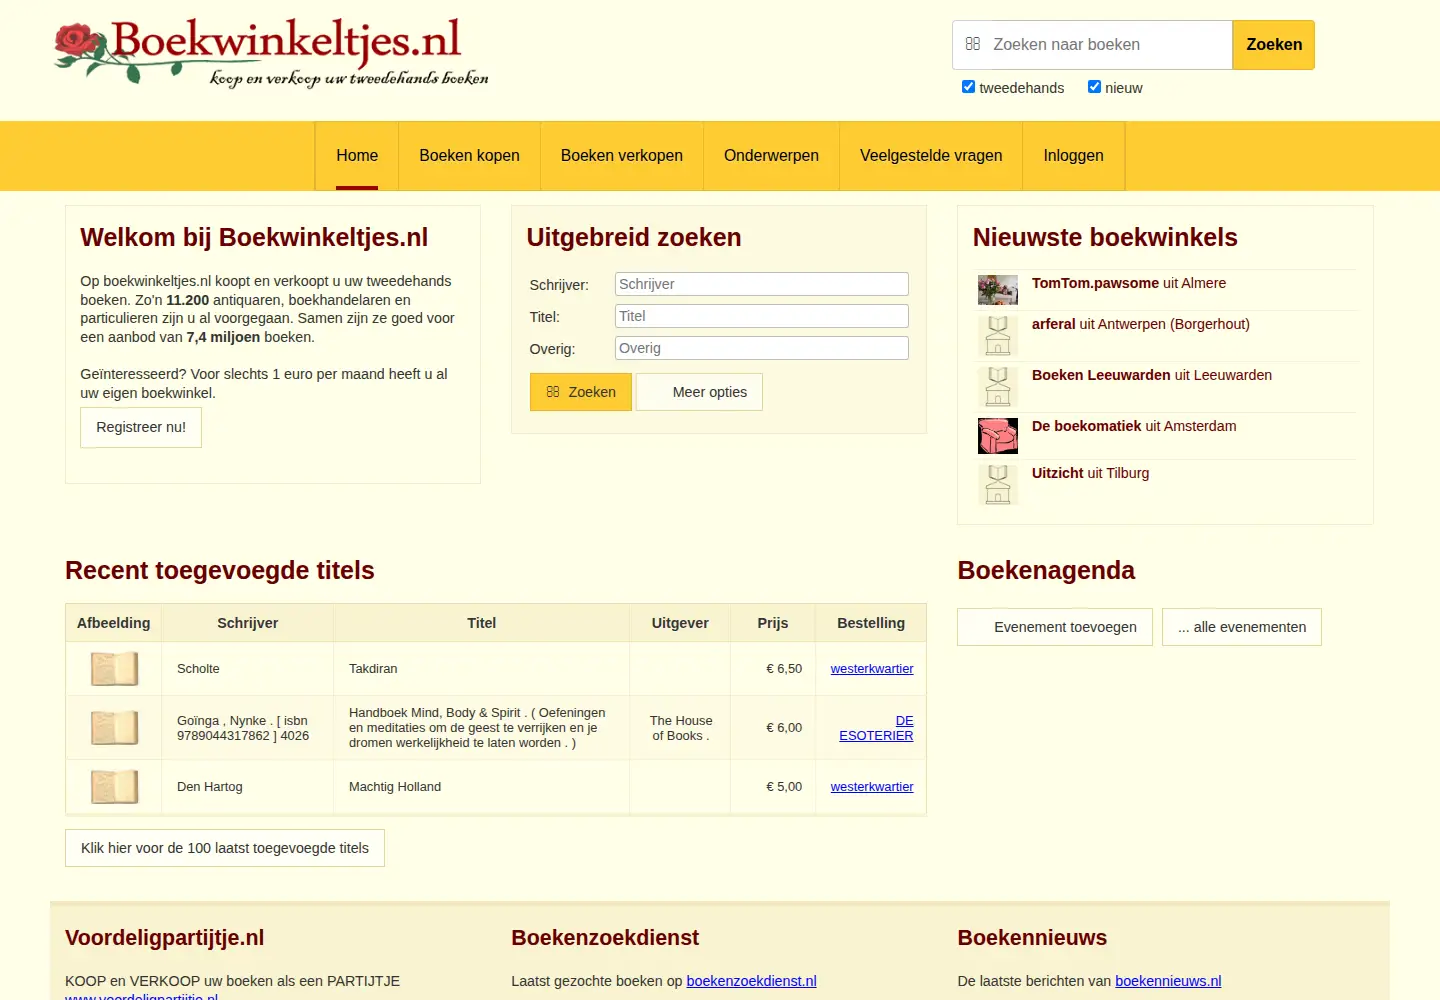
Task: Click Evenement toevoegen button
Action: 1055,627
